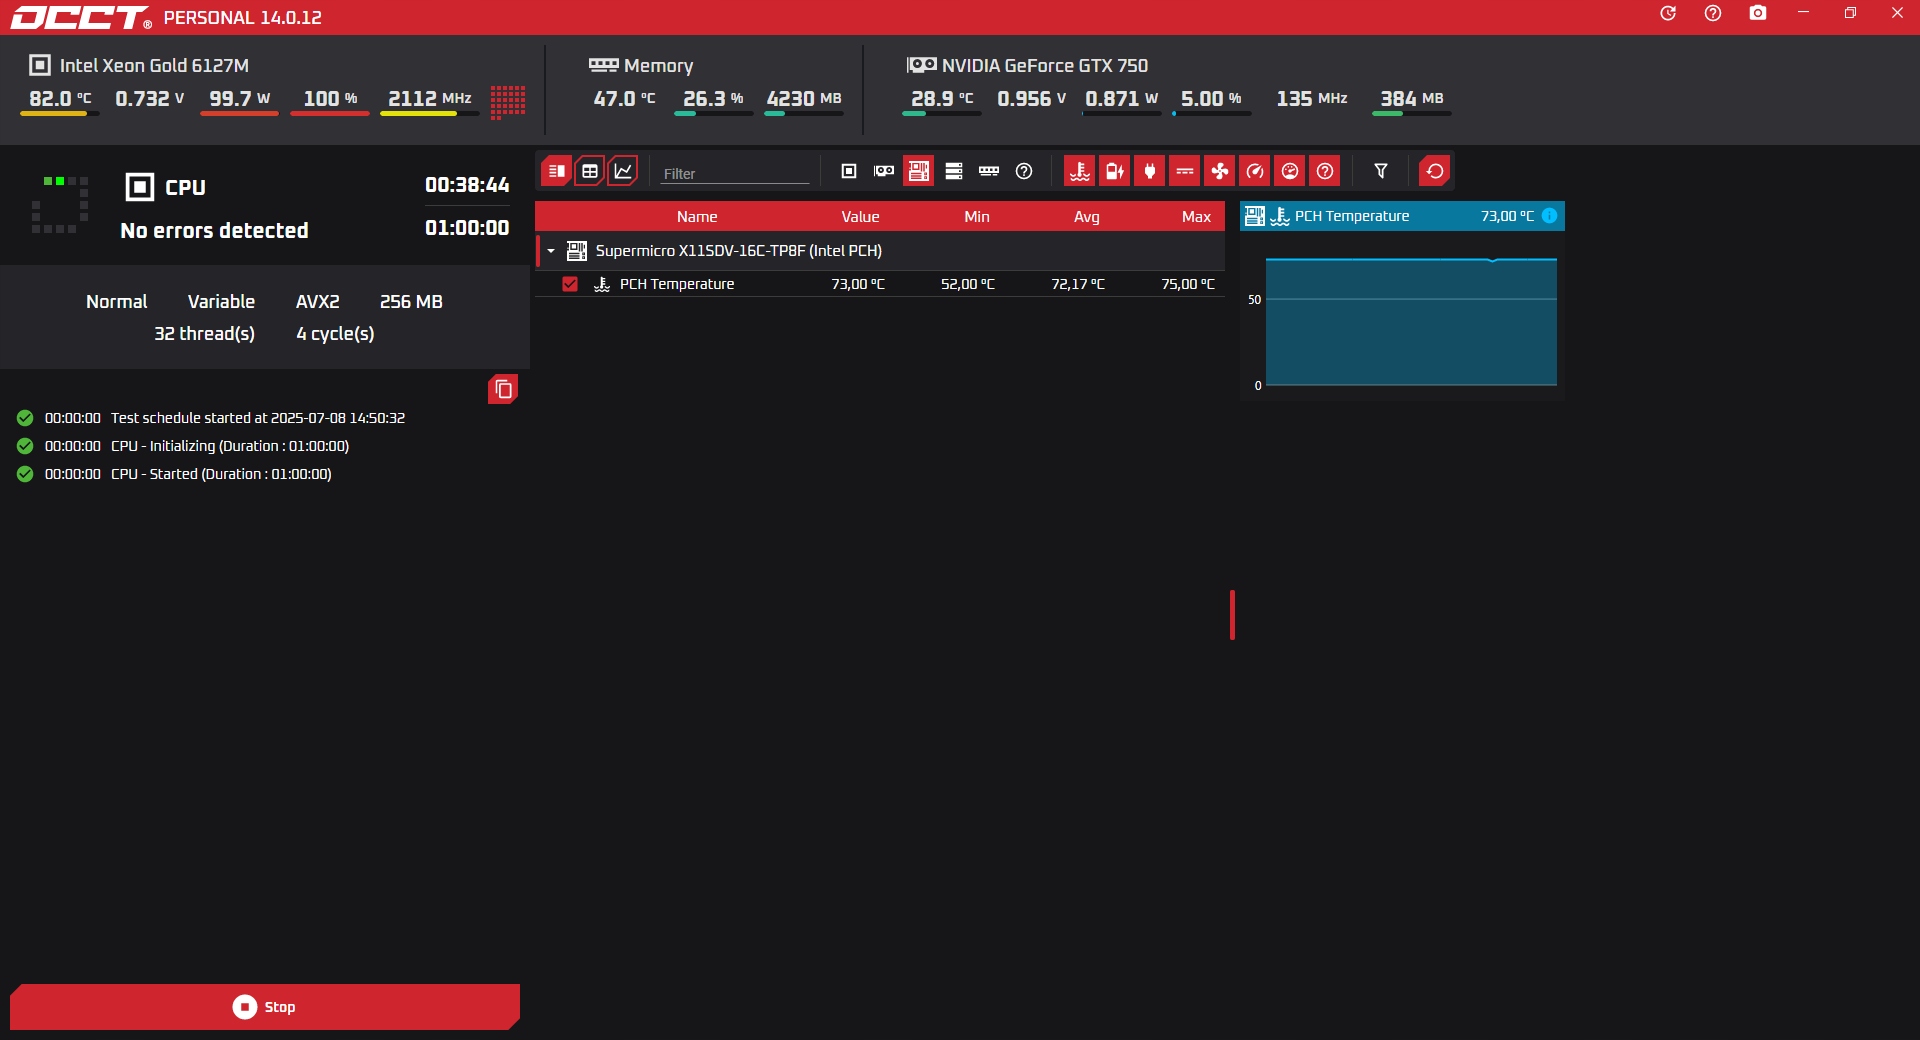Image resolution: width=1920 pixels, height=1040 pixels.
Task: Sort the sensor table by Value
Action: coord(860,217)
